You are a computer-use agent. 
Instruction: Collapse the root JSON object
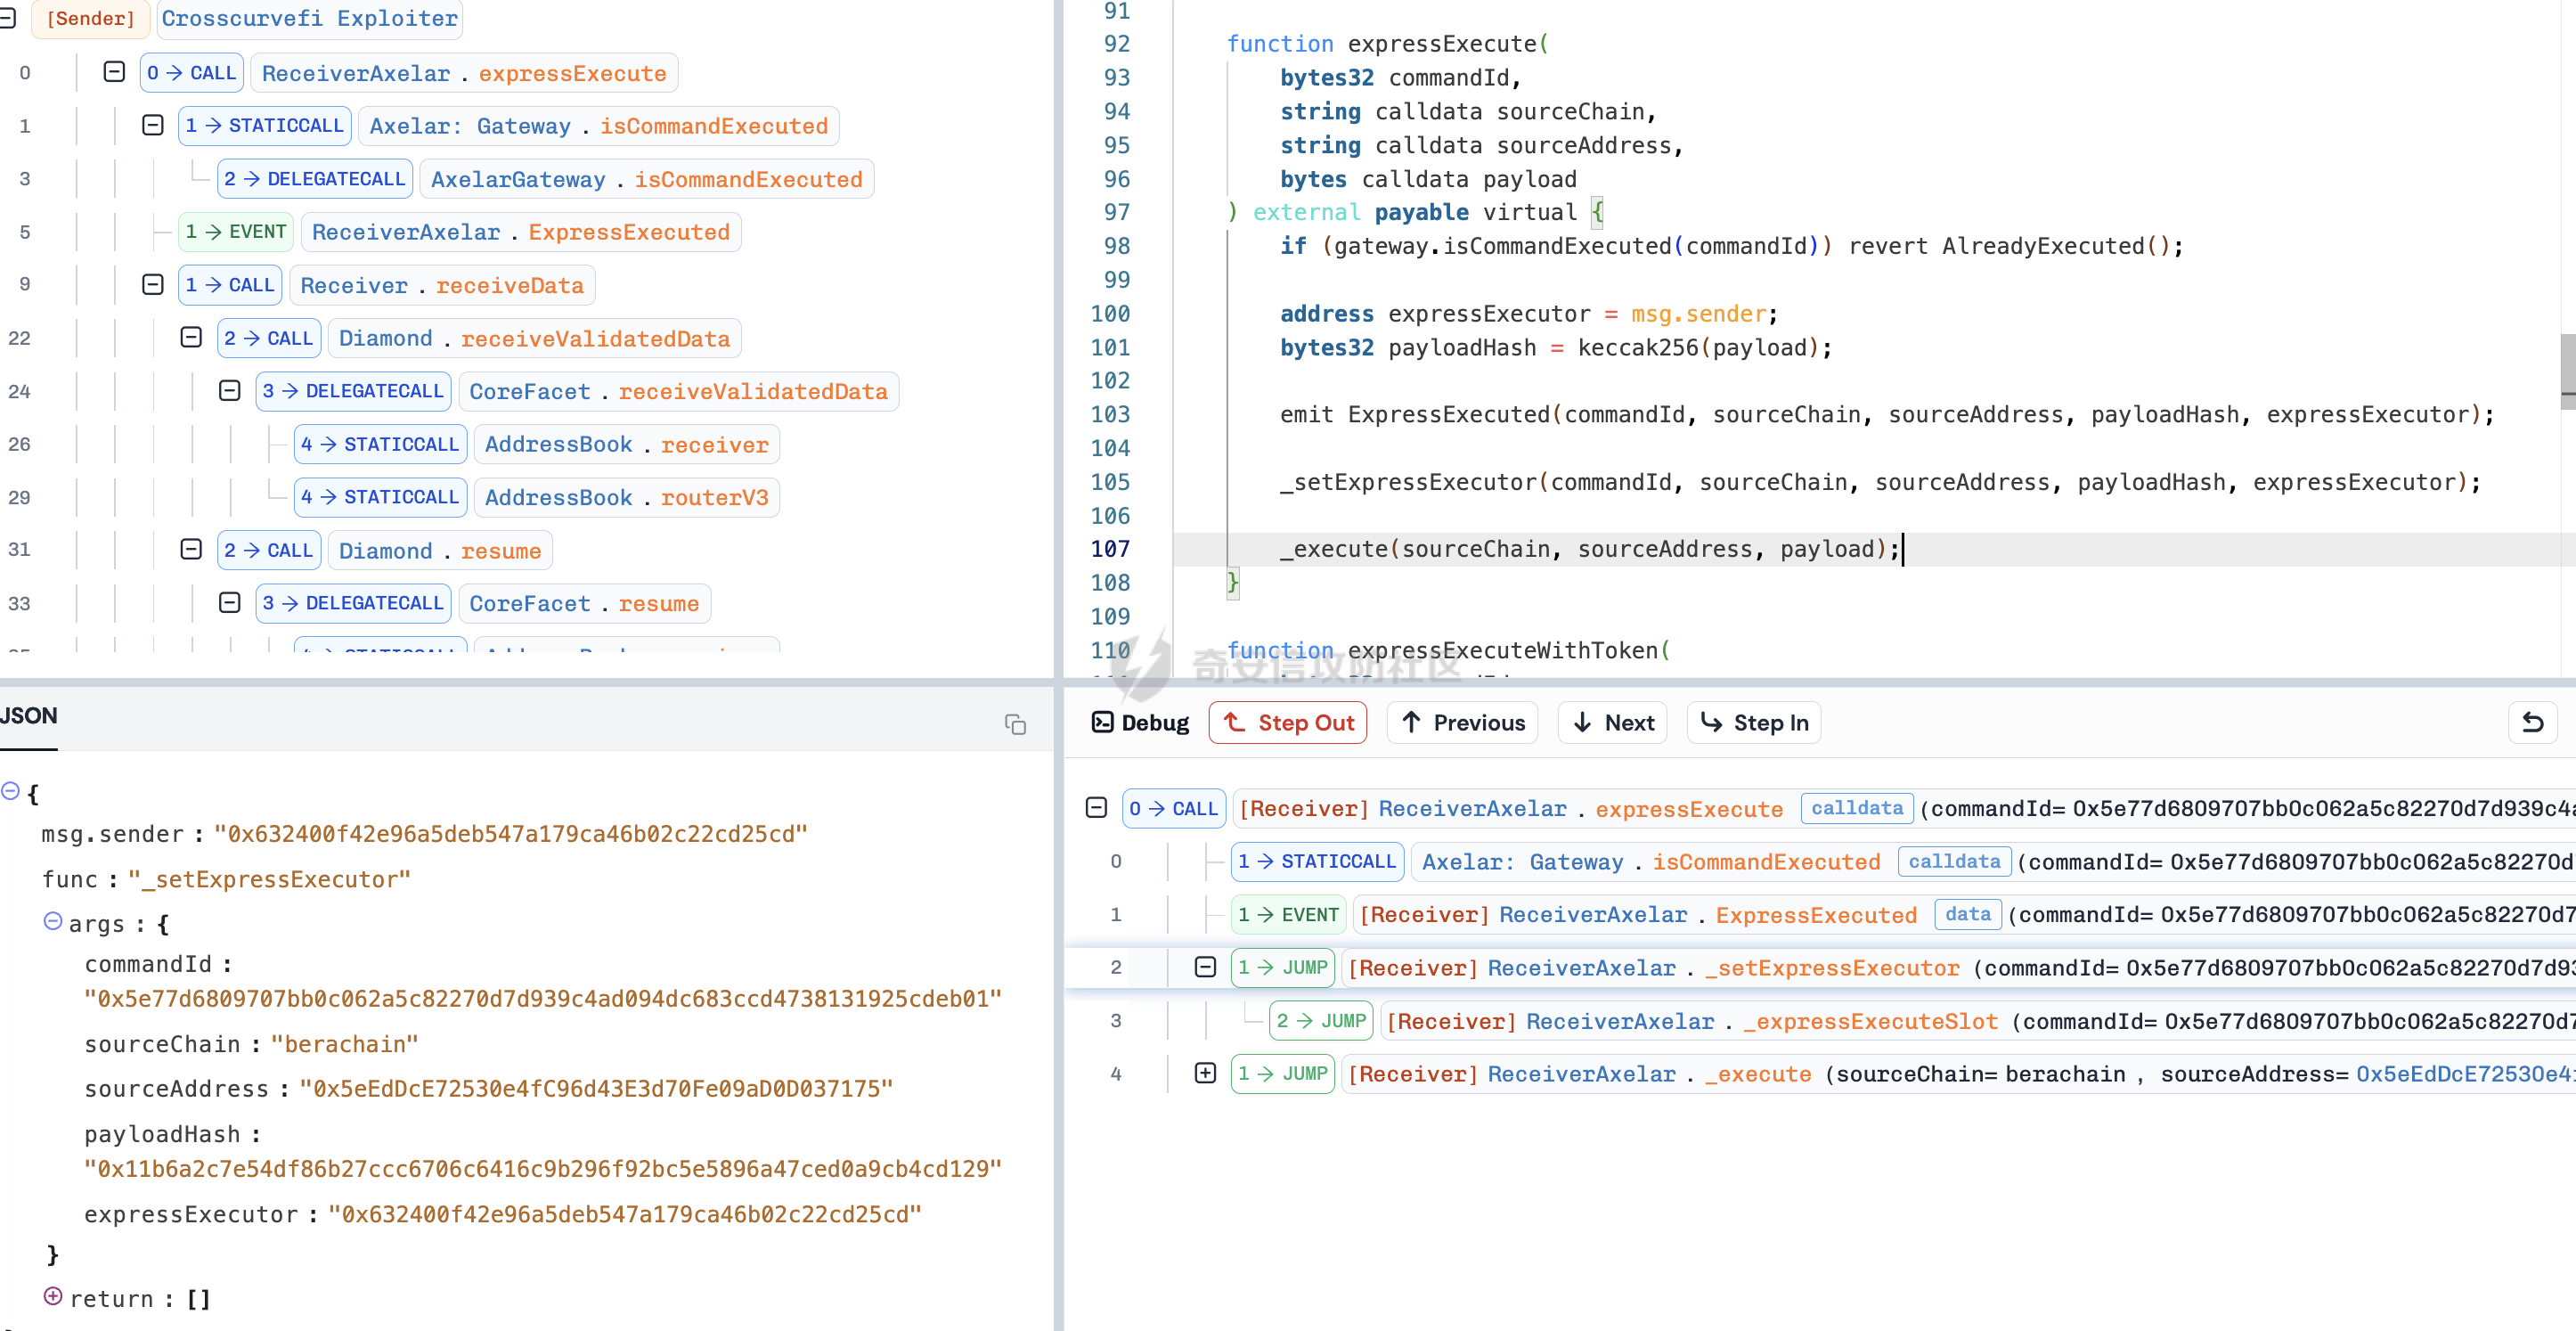[x=11, y=791]
